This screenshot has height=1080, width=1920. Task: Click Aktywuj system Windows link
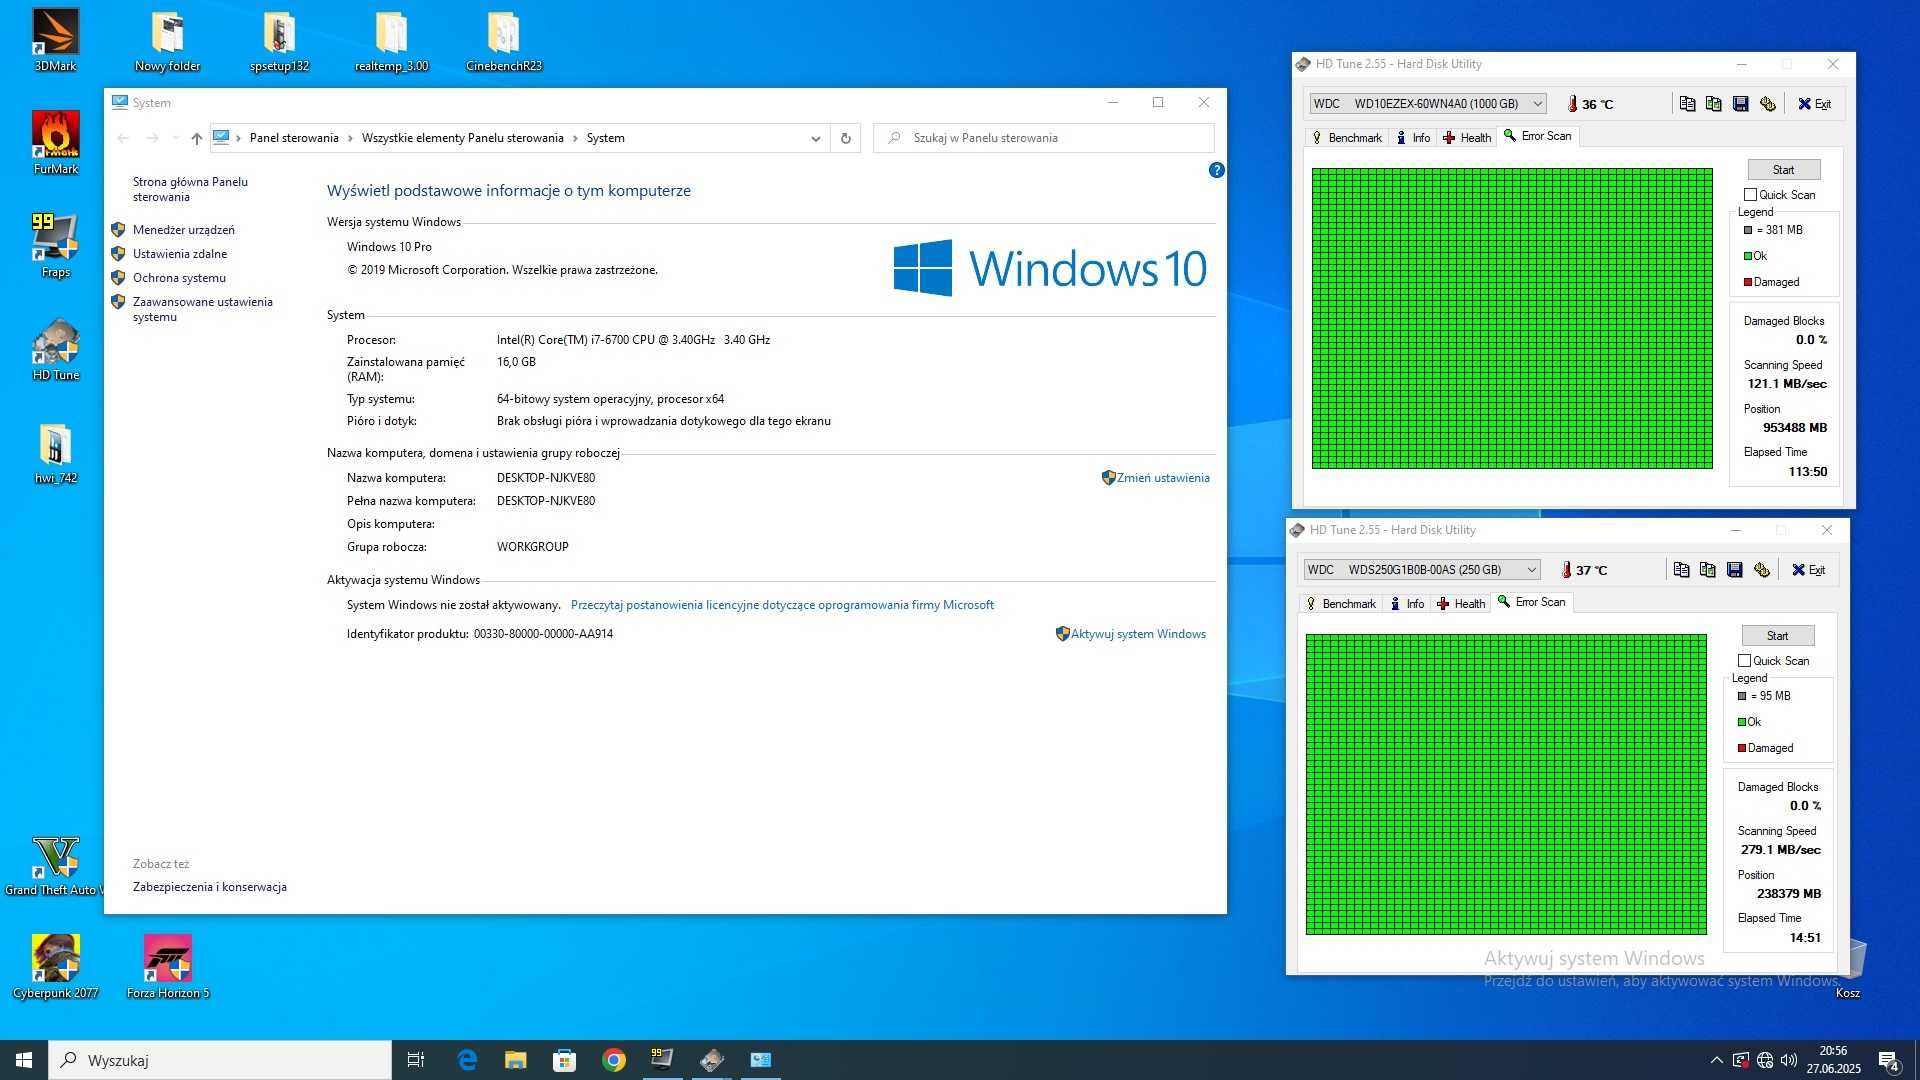[x=1138, y=634]
